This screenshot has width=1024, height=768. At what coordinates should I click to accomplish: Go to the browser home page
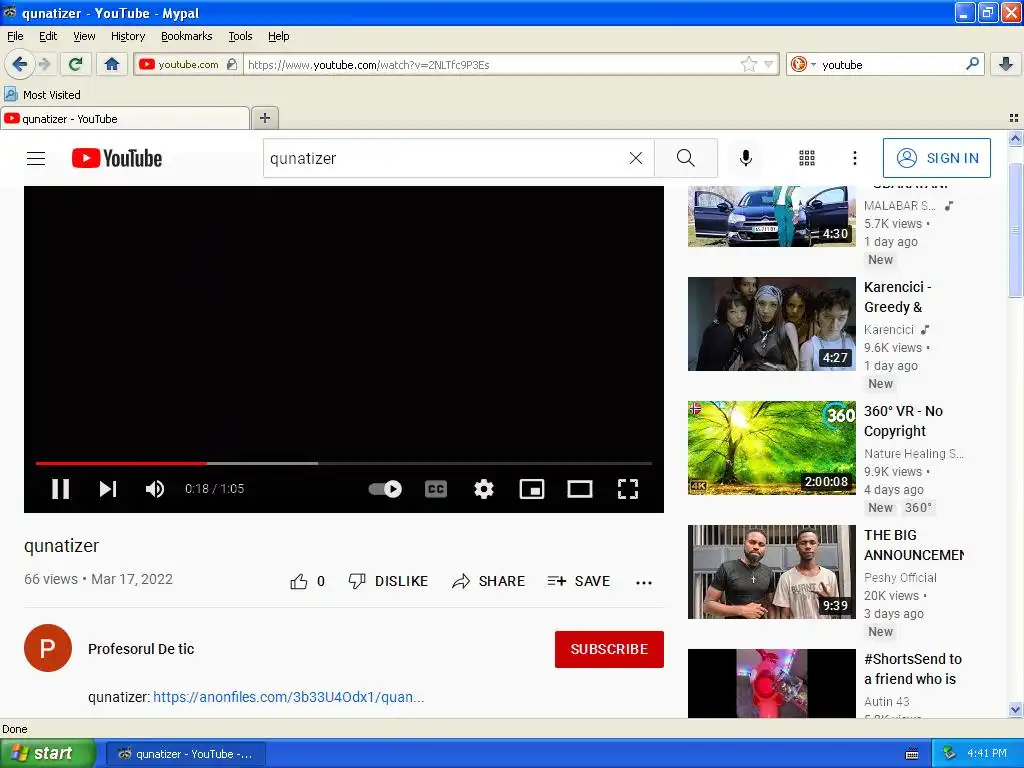[112, 64]
